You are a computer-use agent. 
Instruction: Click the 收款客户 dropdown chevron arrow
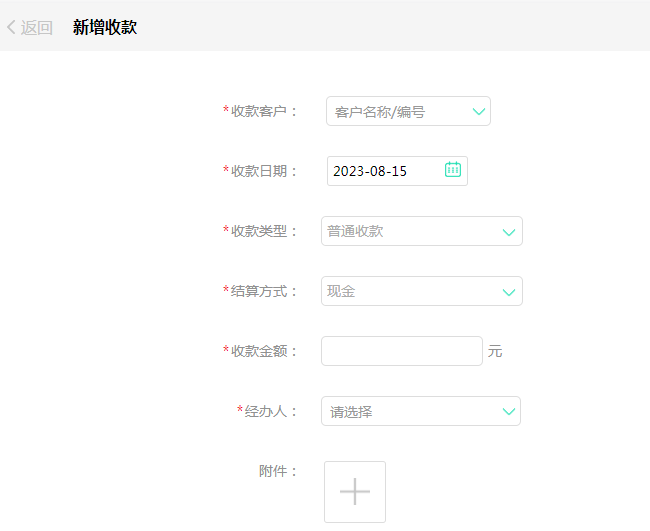click(x=479, y=111)
